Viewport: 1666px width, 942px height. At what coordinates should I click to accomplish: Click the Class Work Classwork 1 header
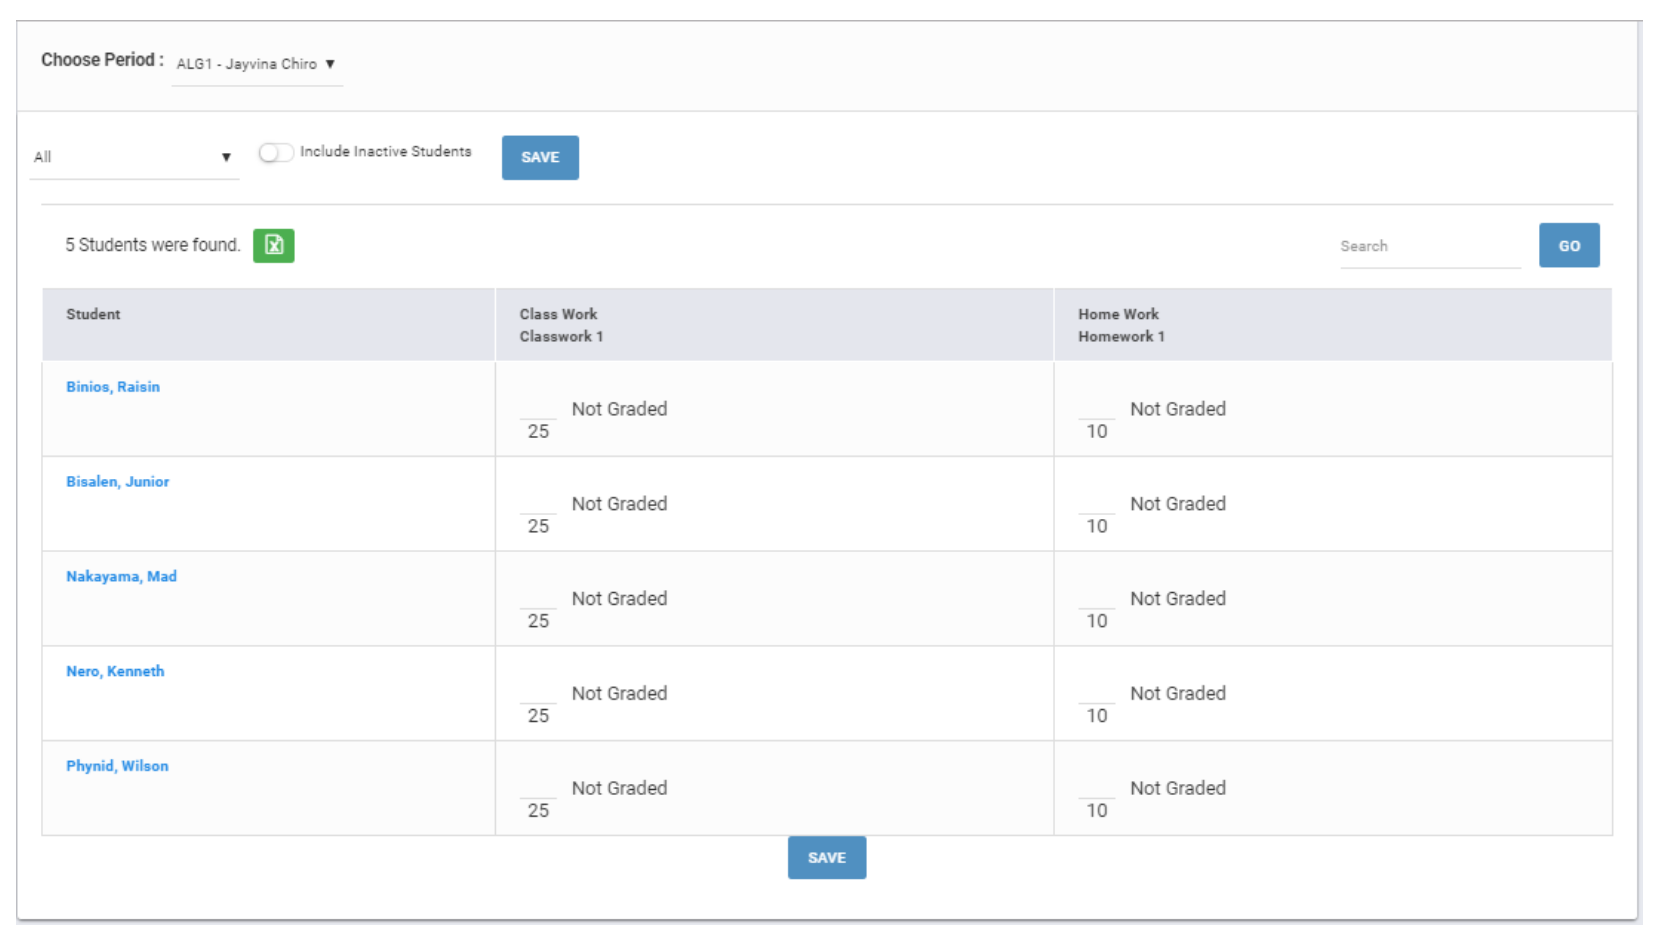561,325
